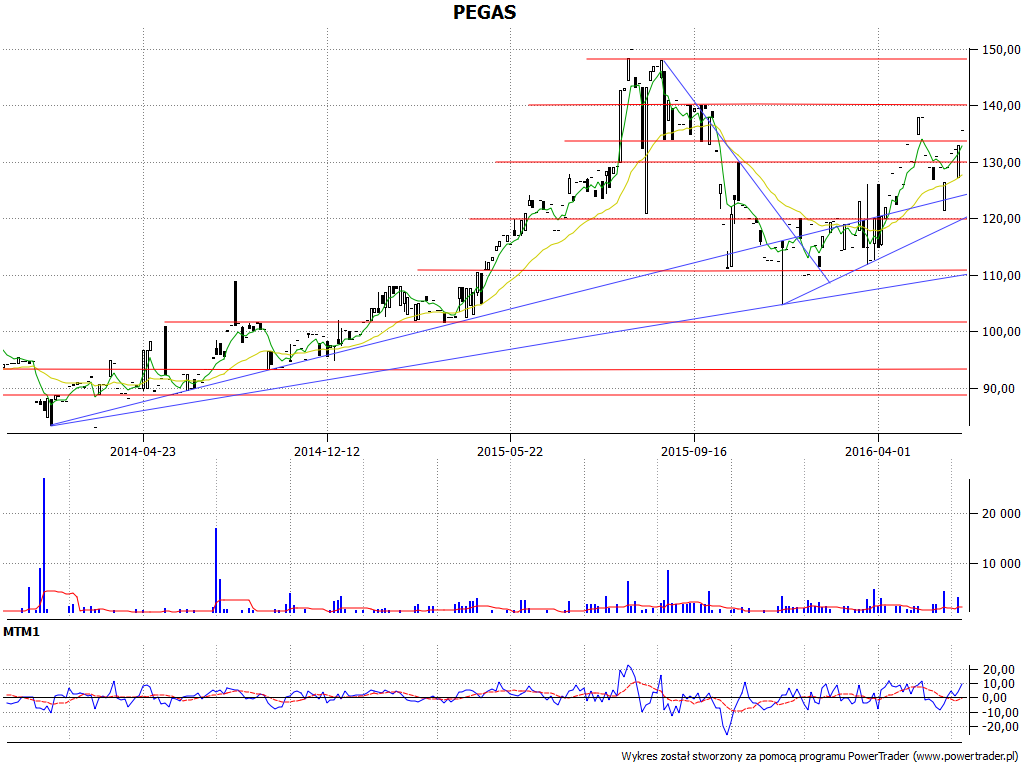The height and width of the screenshot is (768, 1024).
Task: Click the 2016-04-01 date label
Action: point(878,451)
